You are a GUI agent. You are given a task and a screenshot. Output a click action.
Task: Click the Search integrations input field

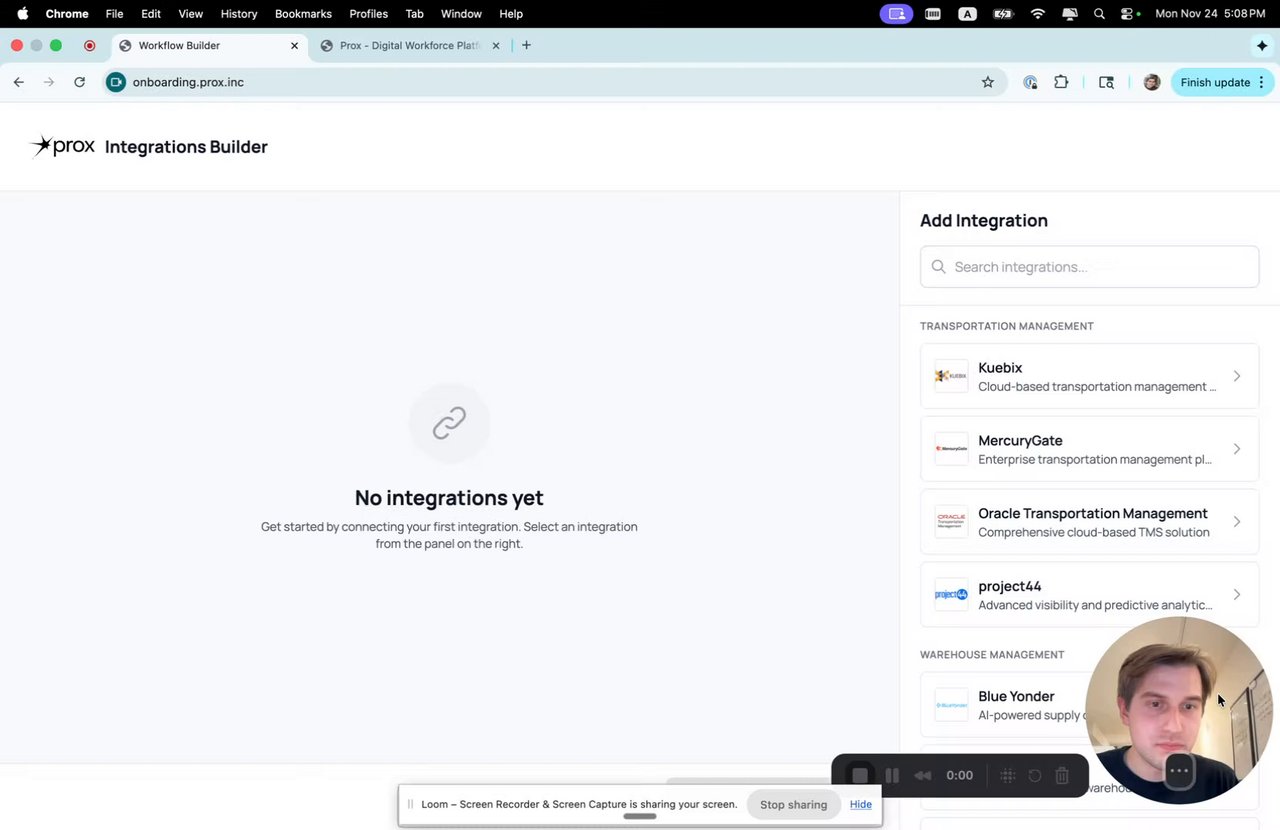pos(1089,267)
